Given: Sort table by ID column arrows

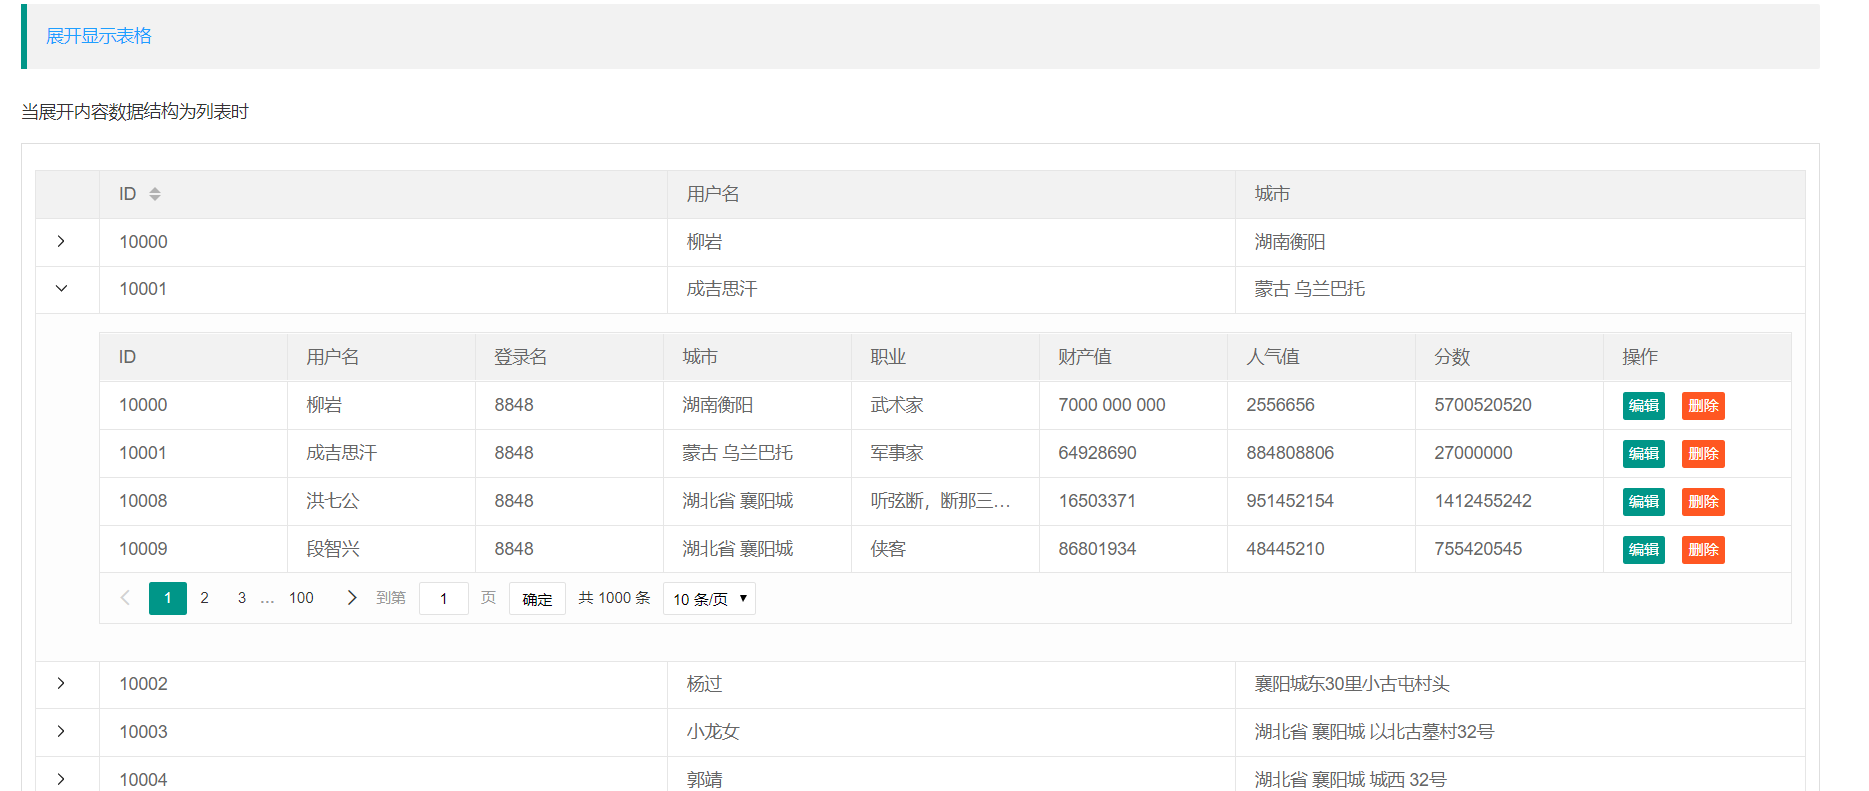Looking at the screenshot, I should pyautogui.click(x=155, y=194).
